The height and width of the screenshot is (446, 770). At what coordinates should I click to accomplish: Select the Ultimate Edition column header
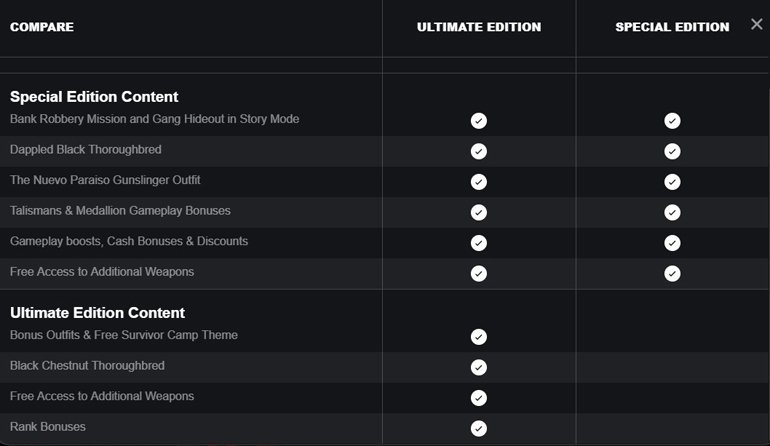coord(479,27)
